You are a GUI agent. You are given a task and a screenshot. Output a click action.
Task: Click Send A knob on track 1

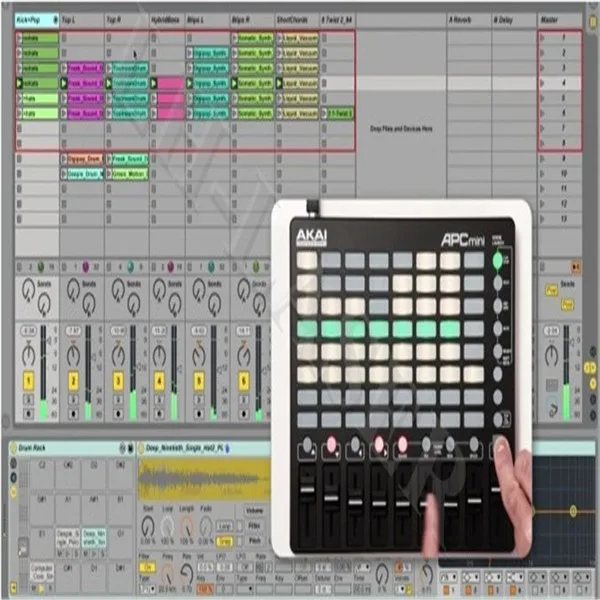[x=28, y=290]
